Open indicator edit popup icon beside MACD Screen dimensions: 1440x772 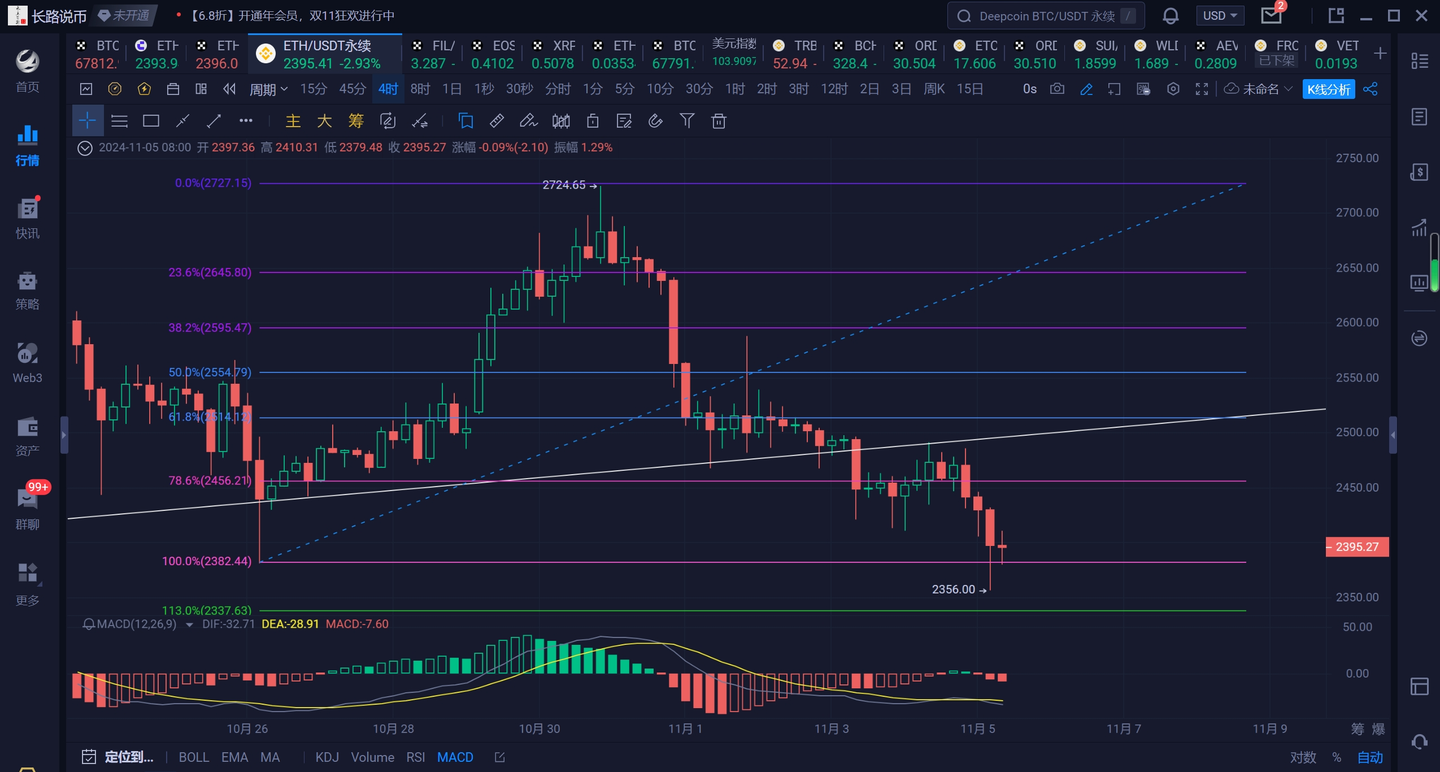pyautogui.click(x=500, y=757)
